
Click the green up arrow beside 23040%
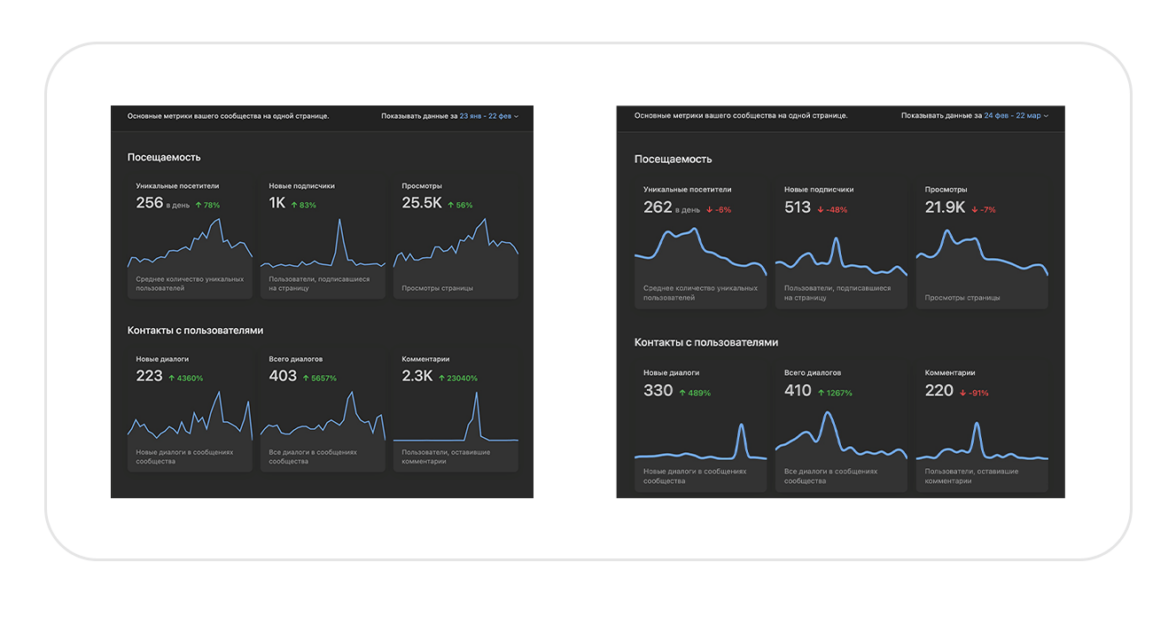[x=441, y=378]
